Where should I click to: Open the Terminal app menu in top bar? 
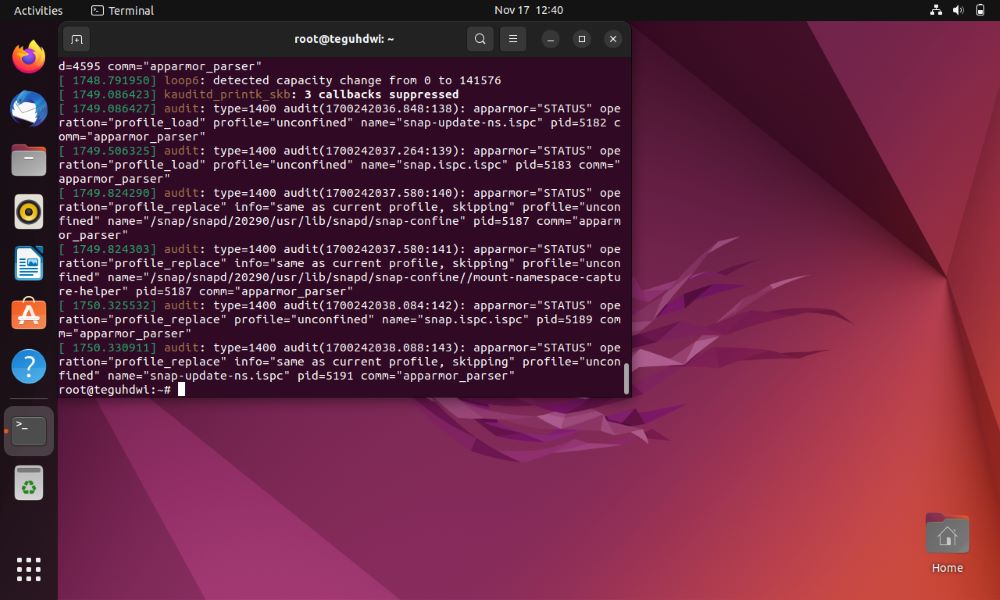pos(122,10)
